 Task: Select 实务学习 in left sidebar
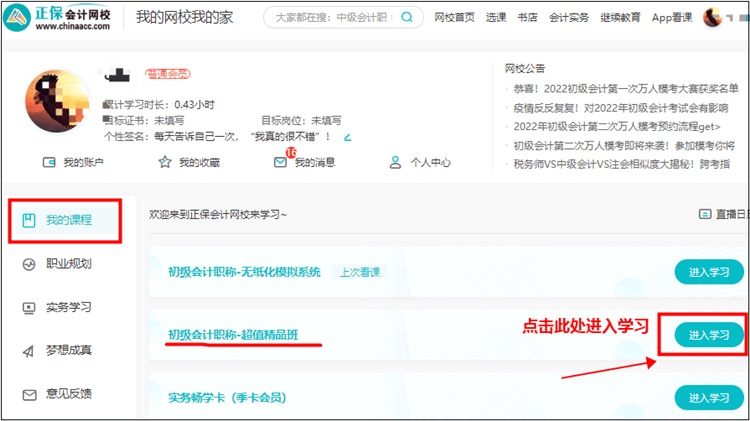click(x=68, y=307)
